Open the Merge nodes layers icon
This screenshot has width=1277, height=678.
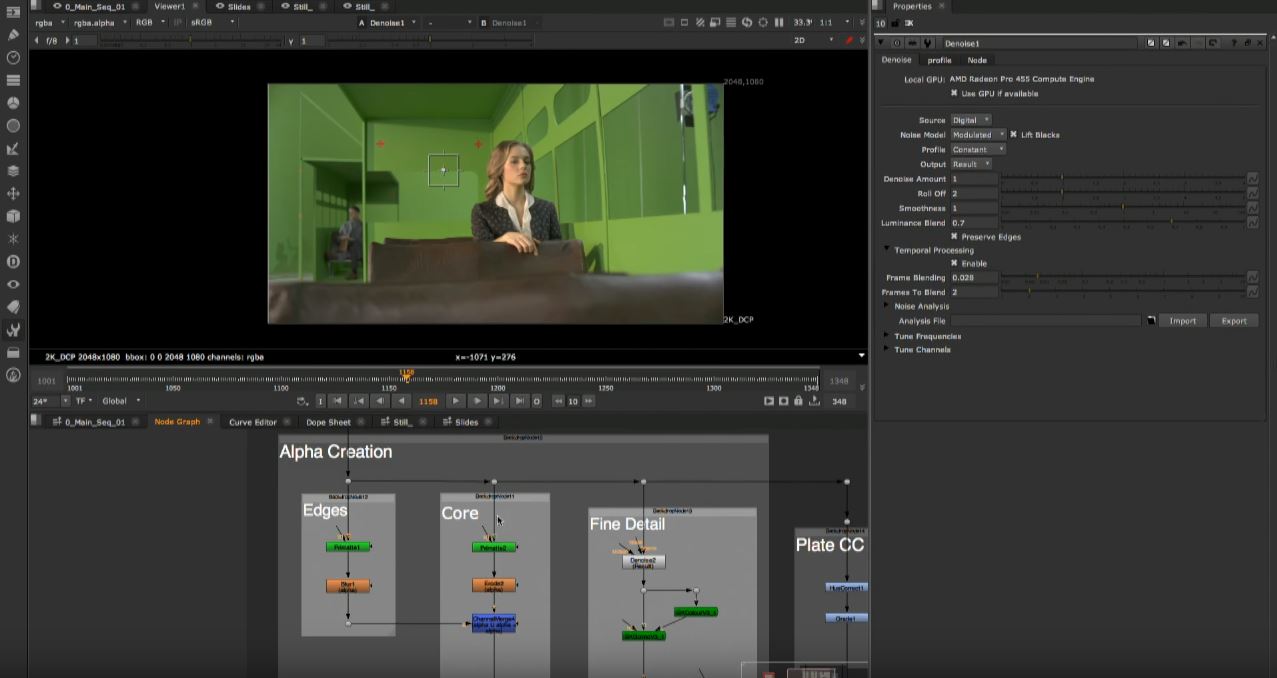(x=13, y=171)
